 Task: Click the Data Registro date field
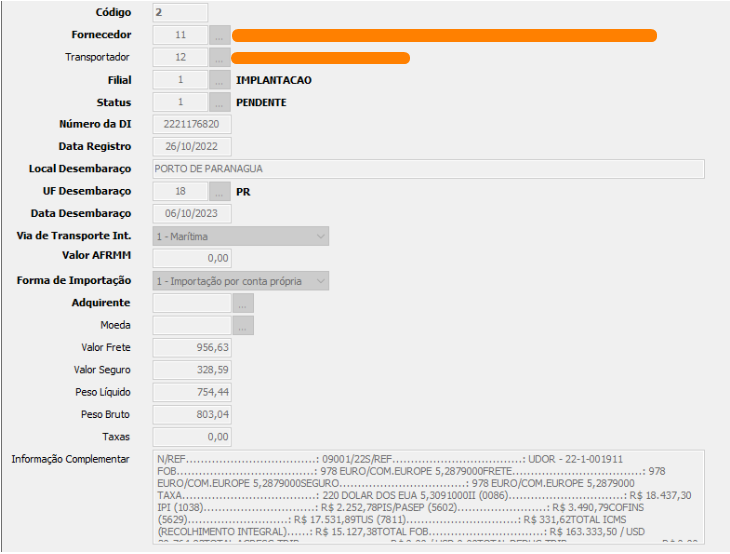tap(192, 146)
